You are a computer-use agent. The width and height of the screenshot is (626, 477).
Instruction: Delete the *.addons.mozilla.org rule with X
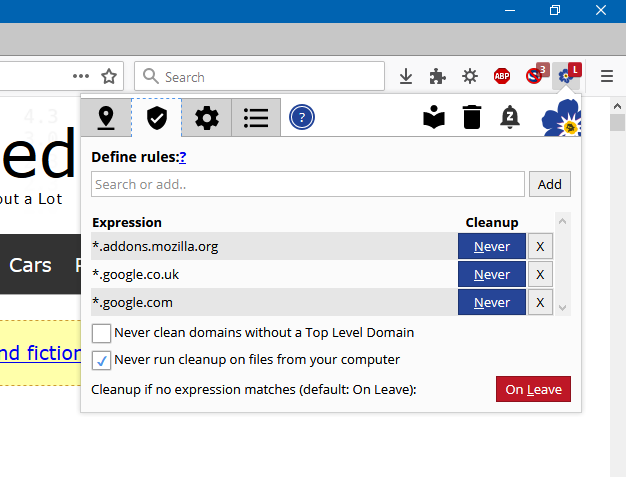(540, 246)
